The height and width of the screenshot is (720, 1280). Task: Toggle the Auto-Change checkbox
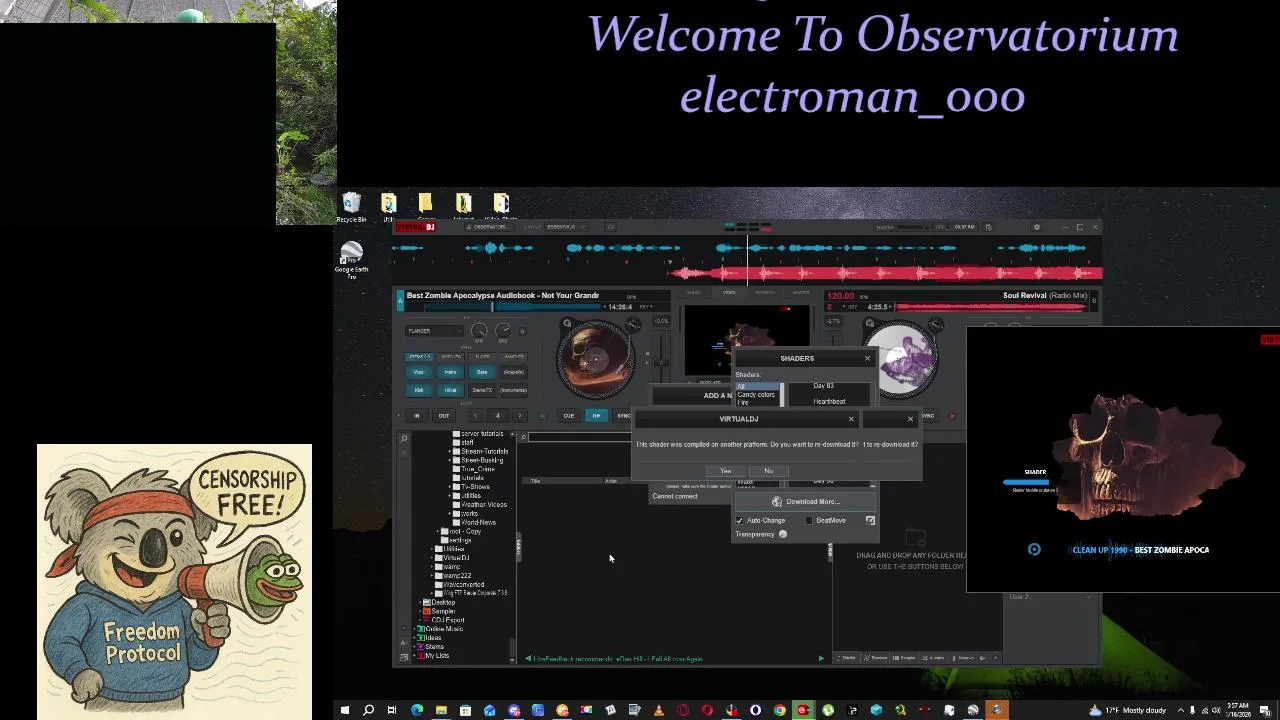pyautogui.click(x=740, y=520)
